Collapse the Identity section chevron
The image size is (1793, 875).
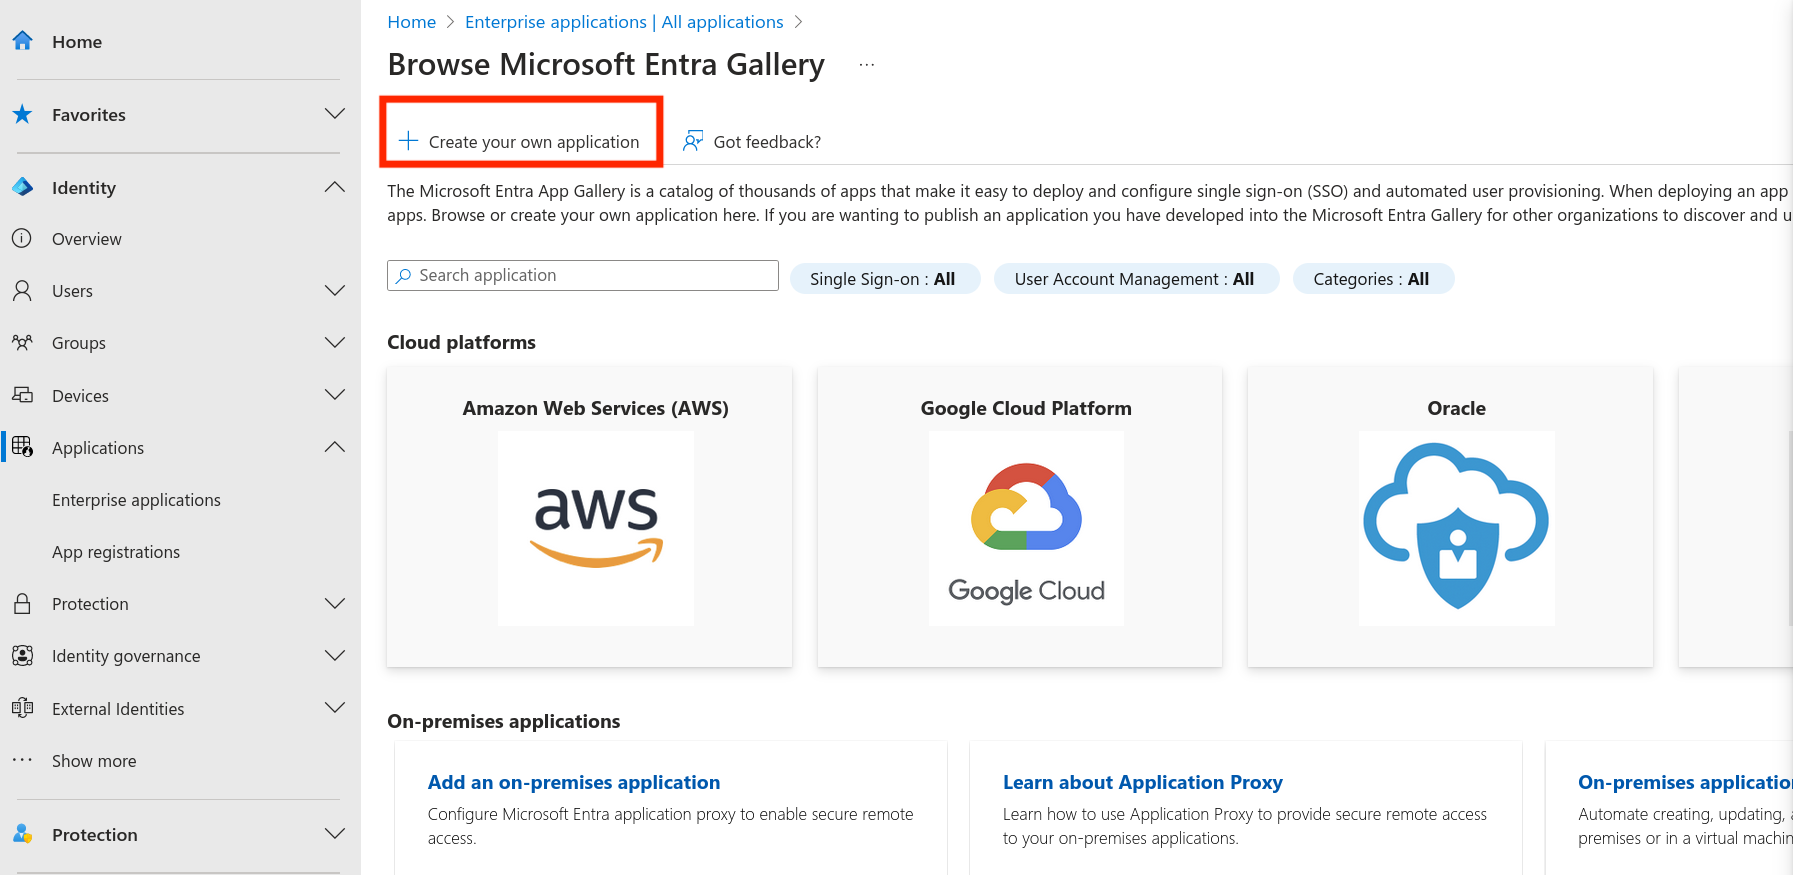(335, 187)
